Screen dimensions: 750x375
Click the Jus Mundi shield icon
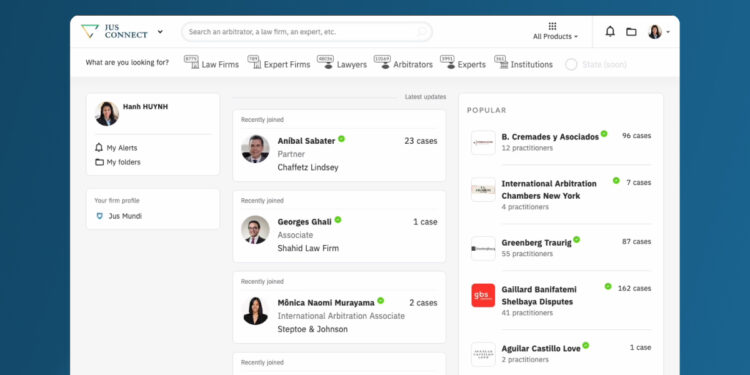(99, 216)
